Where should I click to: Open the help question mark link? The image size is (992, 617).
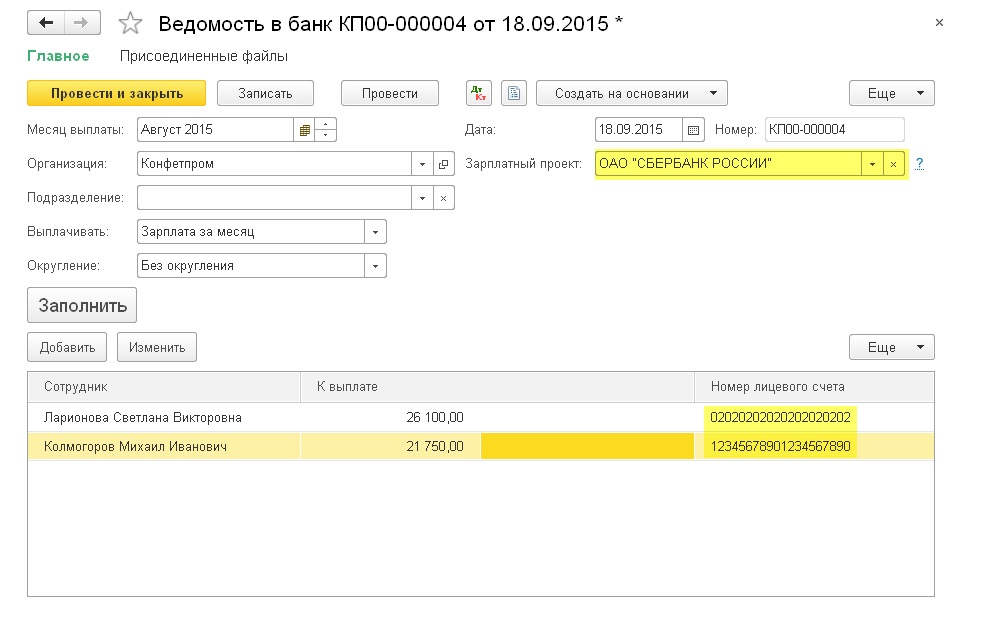(x=919, y=164)
